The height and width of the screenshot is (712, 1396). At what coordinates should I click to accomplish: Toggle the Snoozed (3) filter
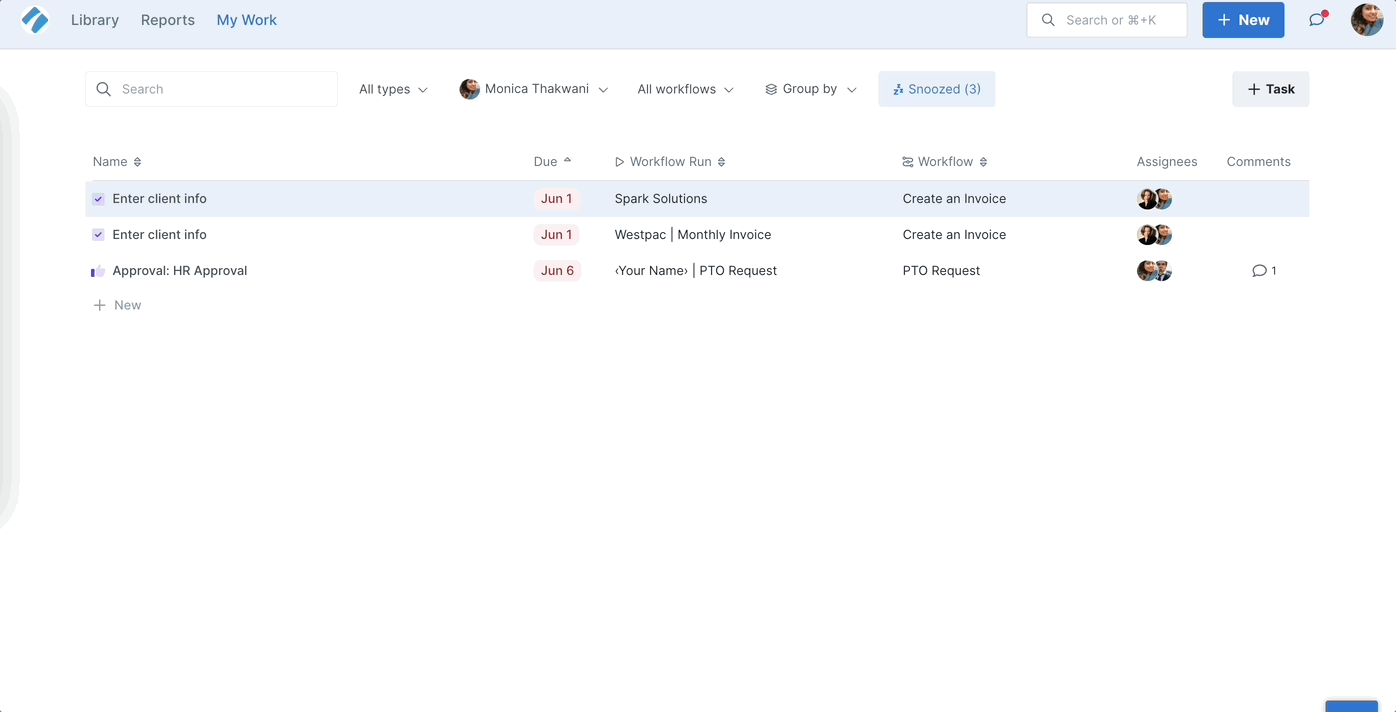click(937, 90)
